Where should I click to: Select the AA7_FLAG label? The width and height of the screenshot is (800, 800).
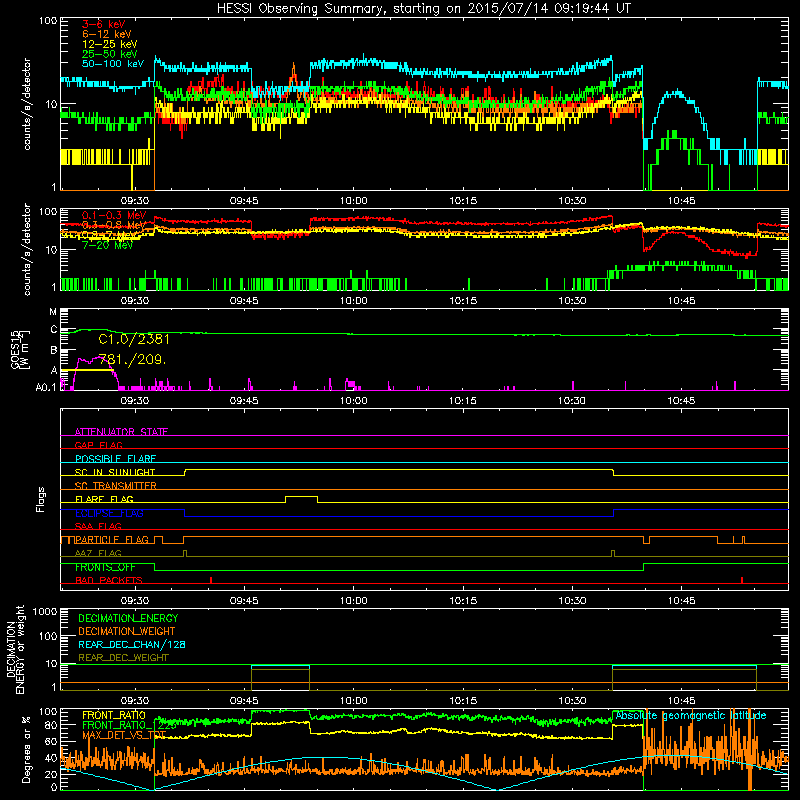[98, 553]
